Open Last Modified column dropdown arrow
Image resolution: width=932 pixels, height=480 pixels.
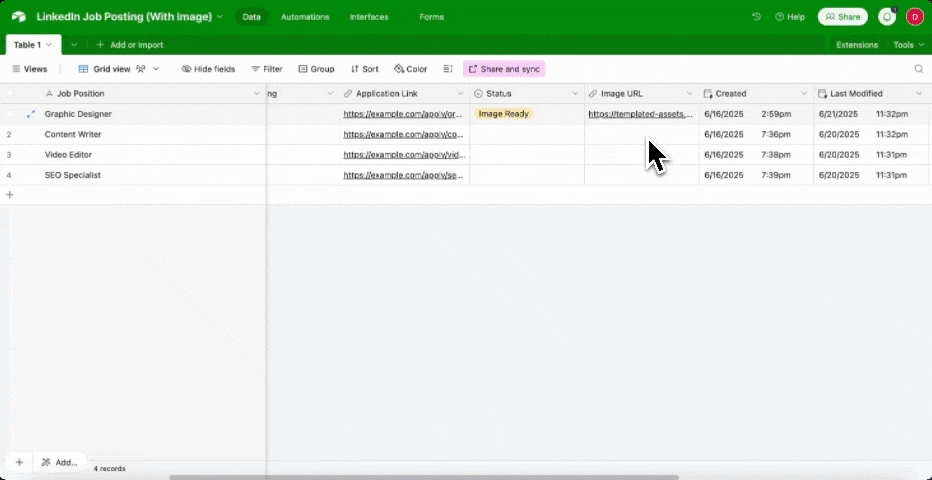click(919, 94)
